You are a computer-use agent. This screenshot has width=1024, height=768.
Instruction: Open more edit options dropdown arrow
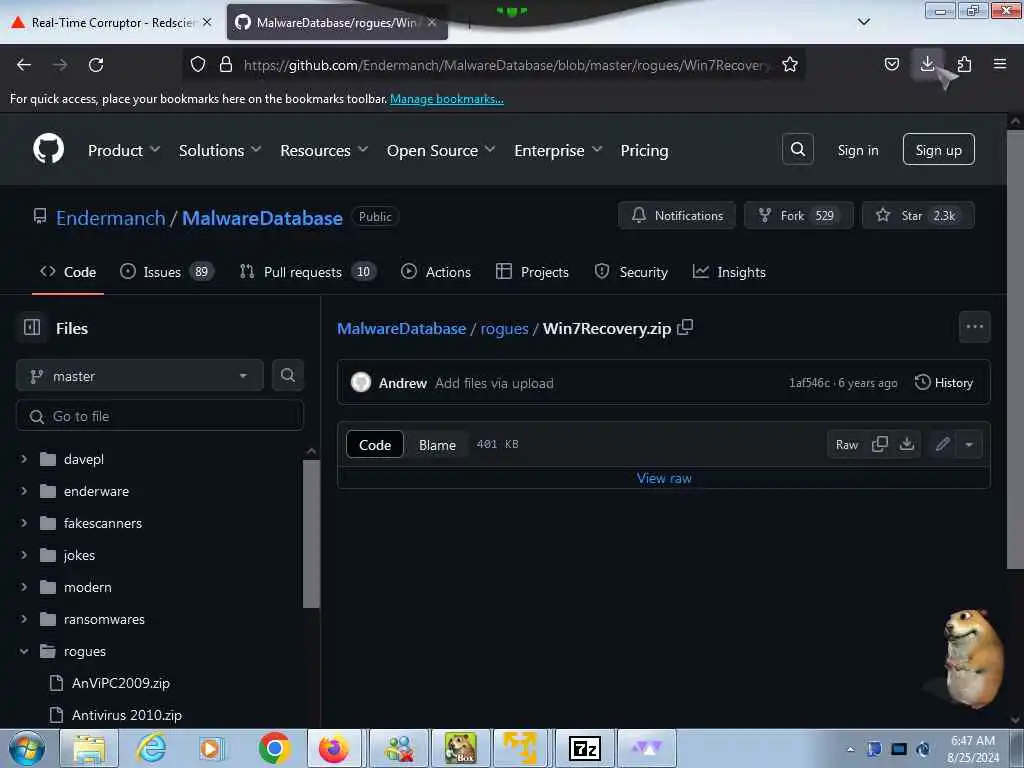pyautogui.click(x=969, y=444)
